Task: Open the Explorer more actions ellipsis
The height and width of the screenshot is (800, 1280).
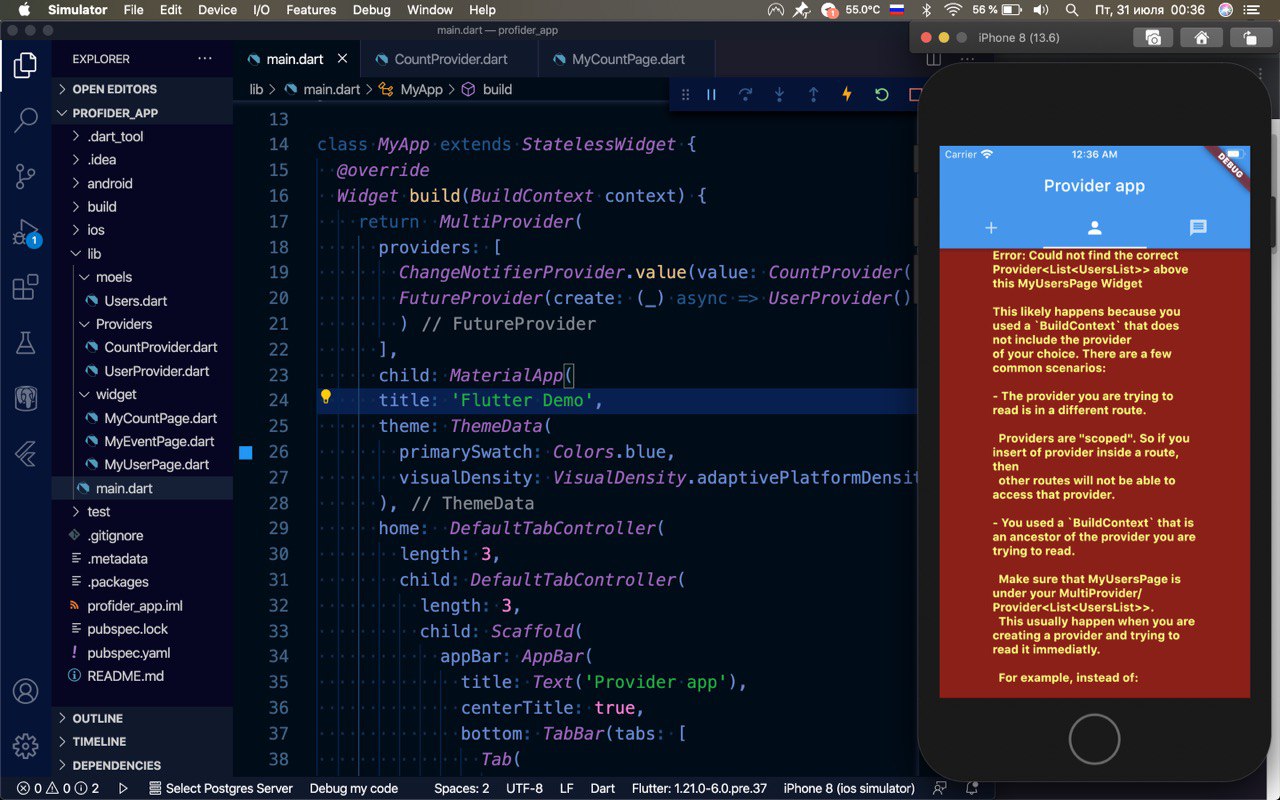Action: [x=205, y=59]
